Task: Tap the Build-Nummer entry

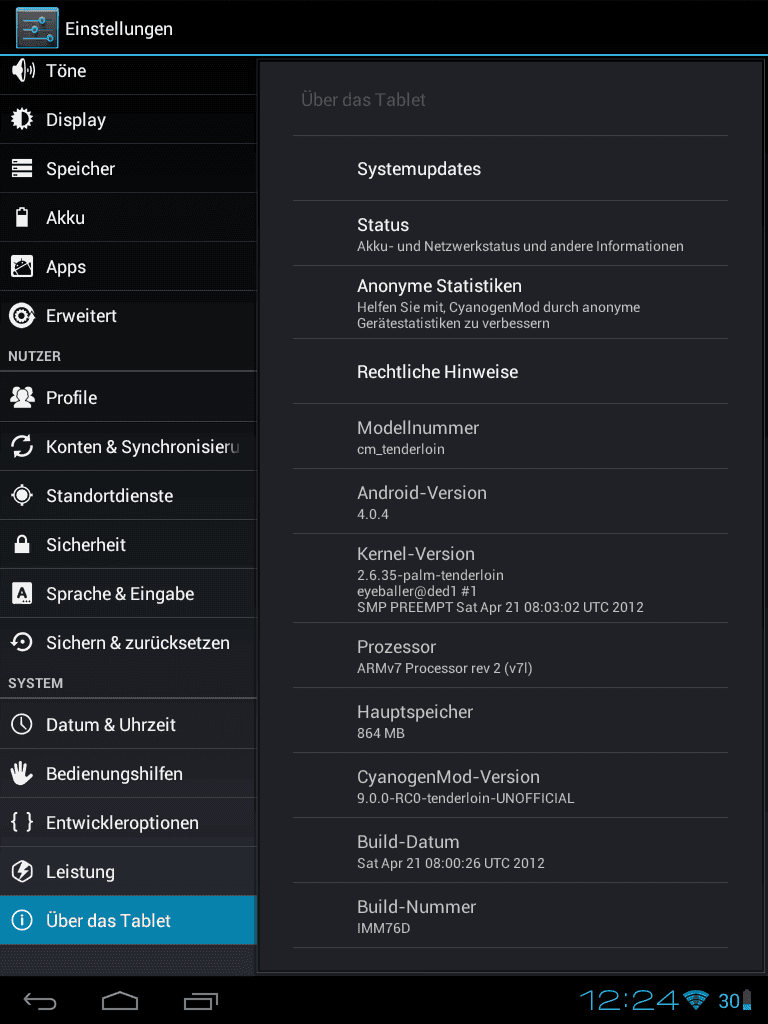Action: tap(510, 916)
